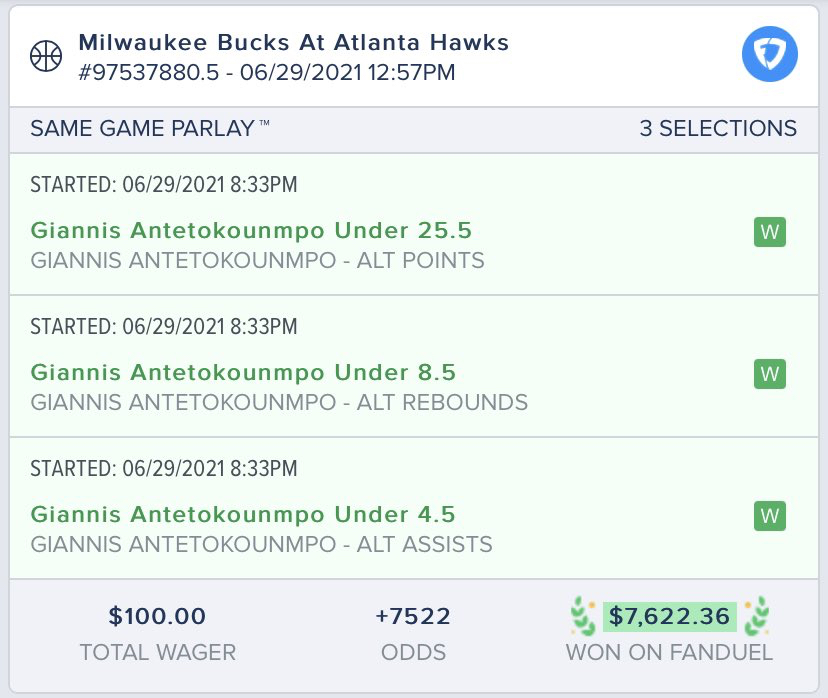This screenshot has height=698, width=828.
Task: Click the basketball sport icon
Action: click(45, 56)
